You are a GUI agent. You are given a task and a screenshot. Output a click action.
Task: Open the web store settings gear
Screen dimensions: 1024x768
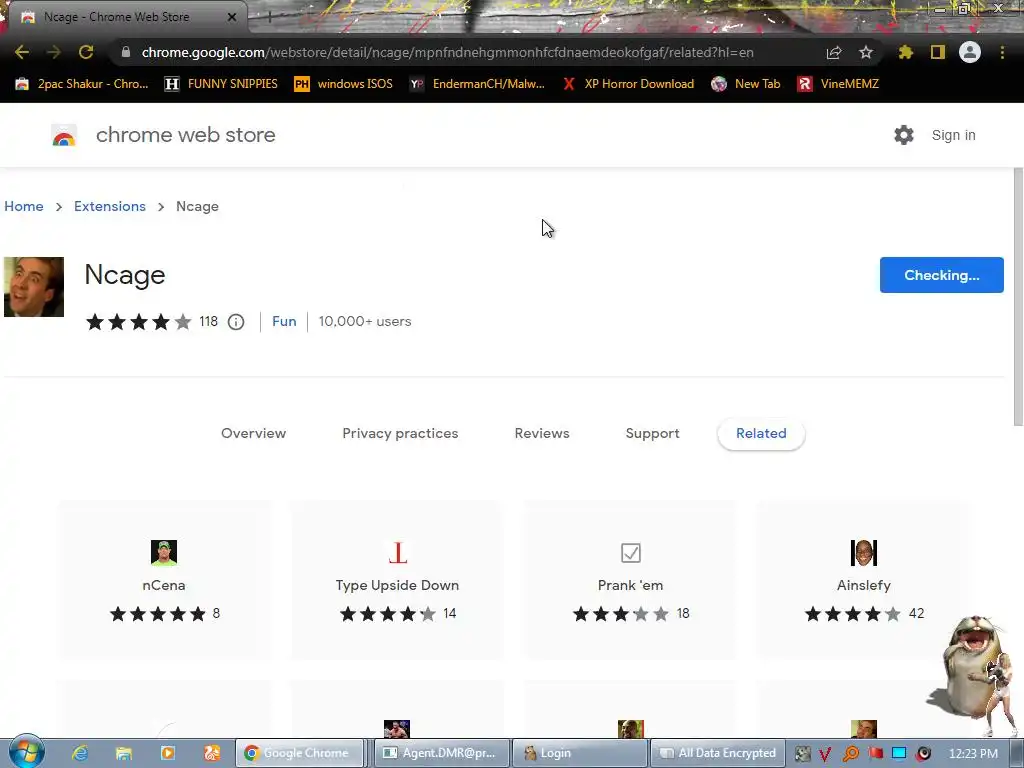(904, 135)
